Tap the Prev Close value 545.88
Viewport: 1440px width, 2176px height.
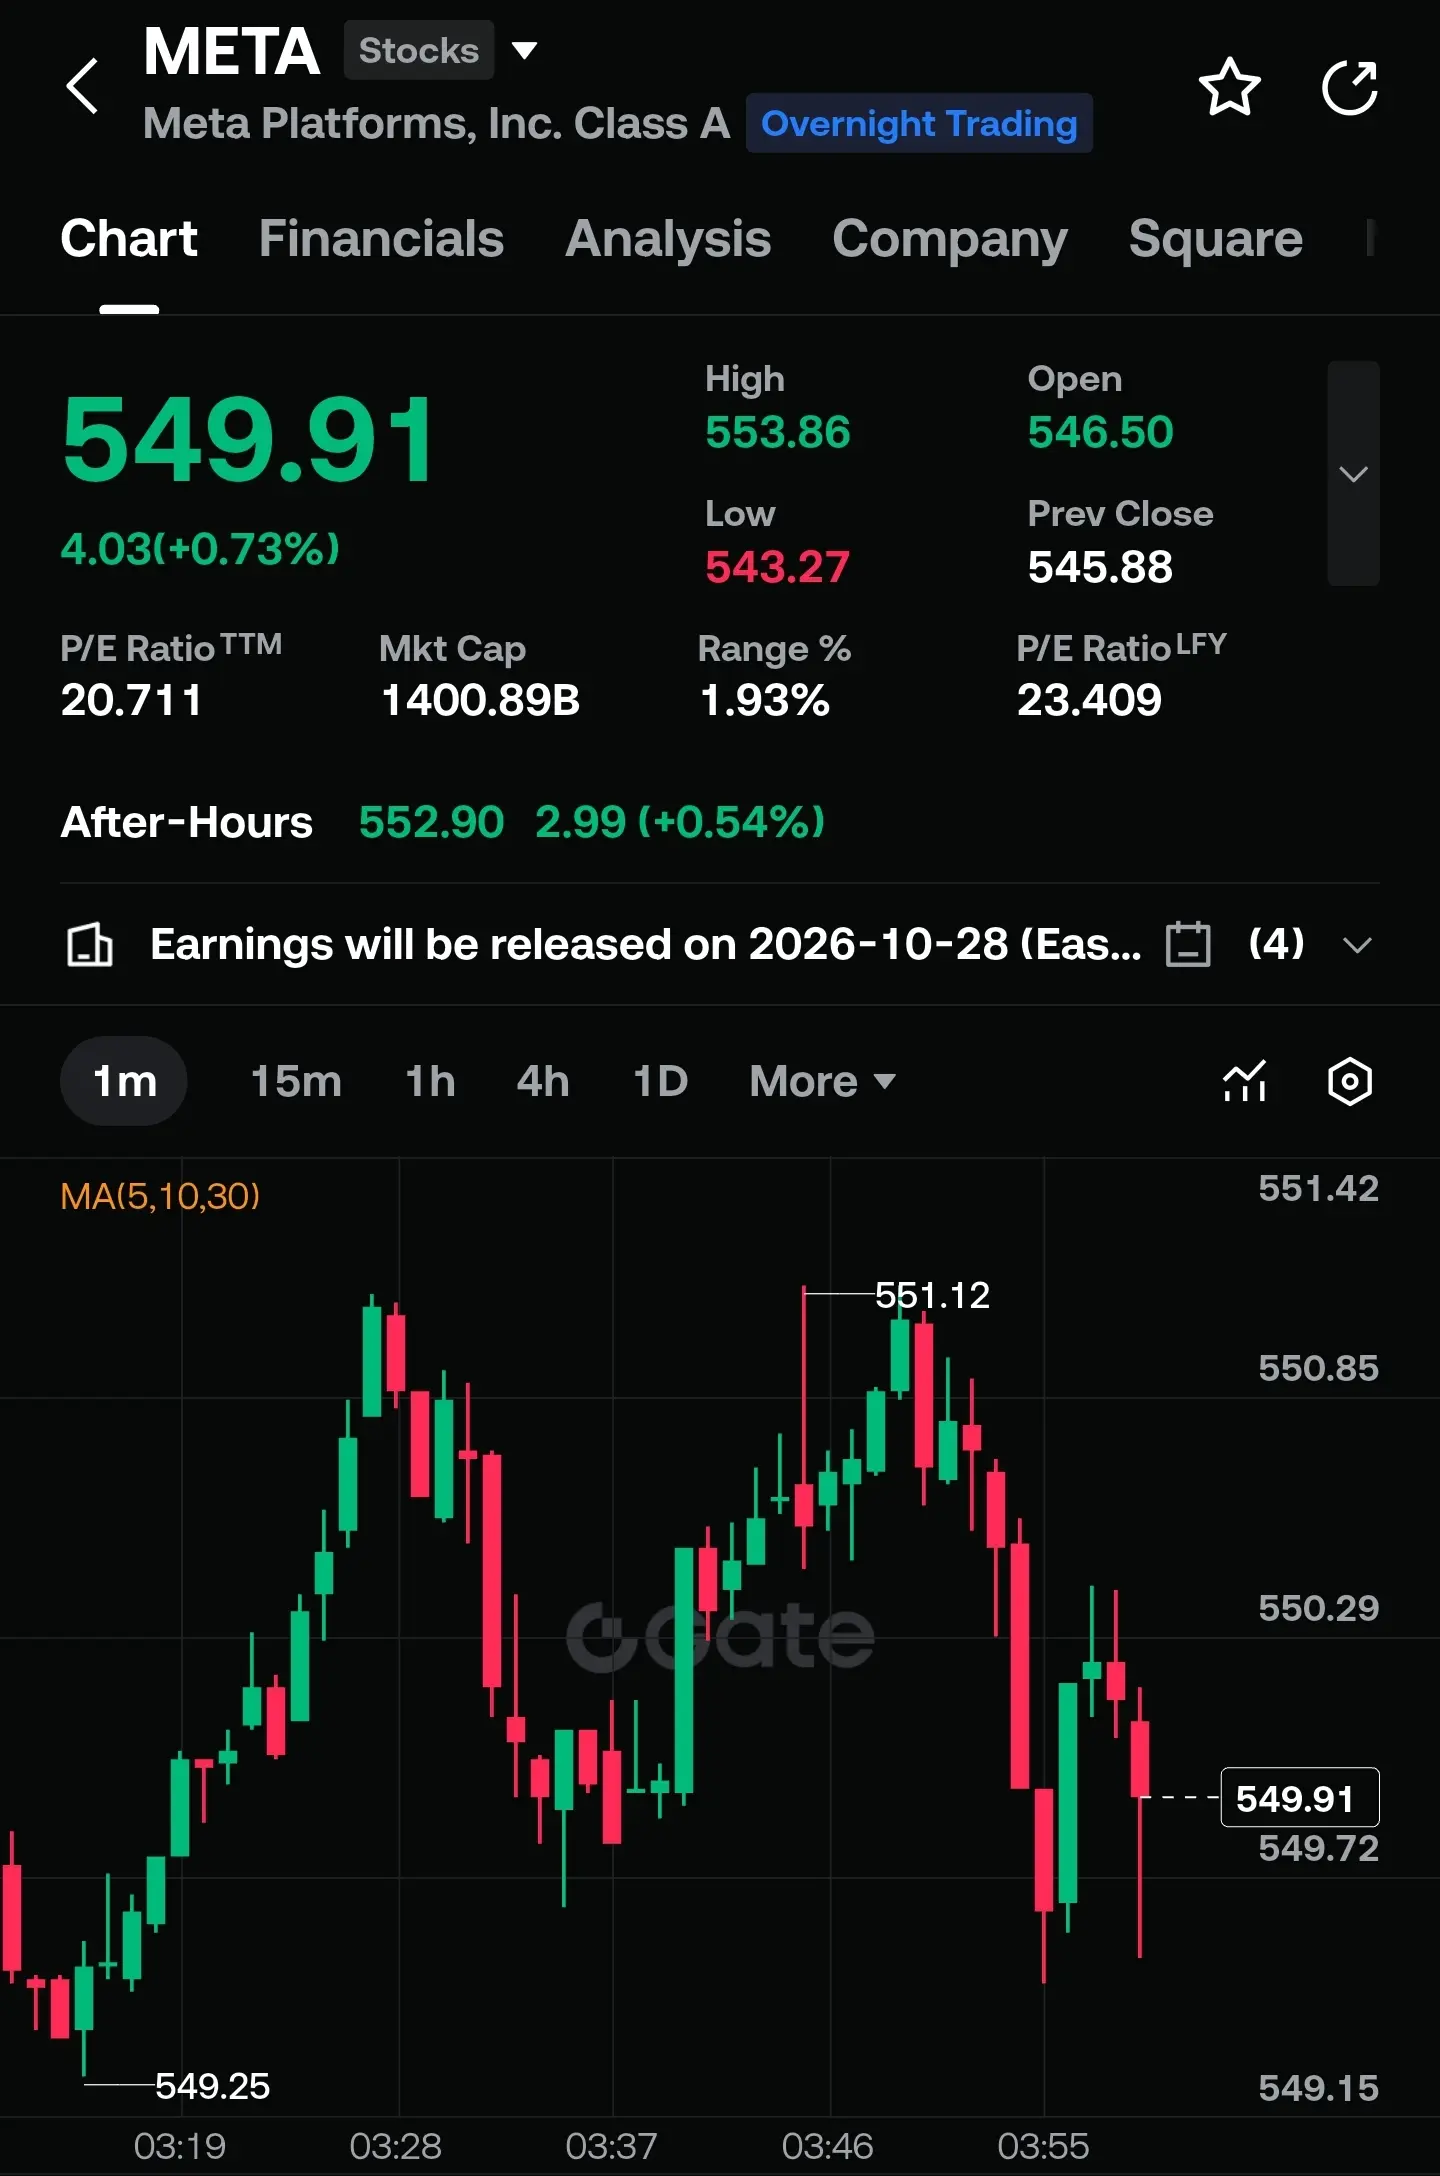tap(1100, 567)
